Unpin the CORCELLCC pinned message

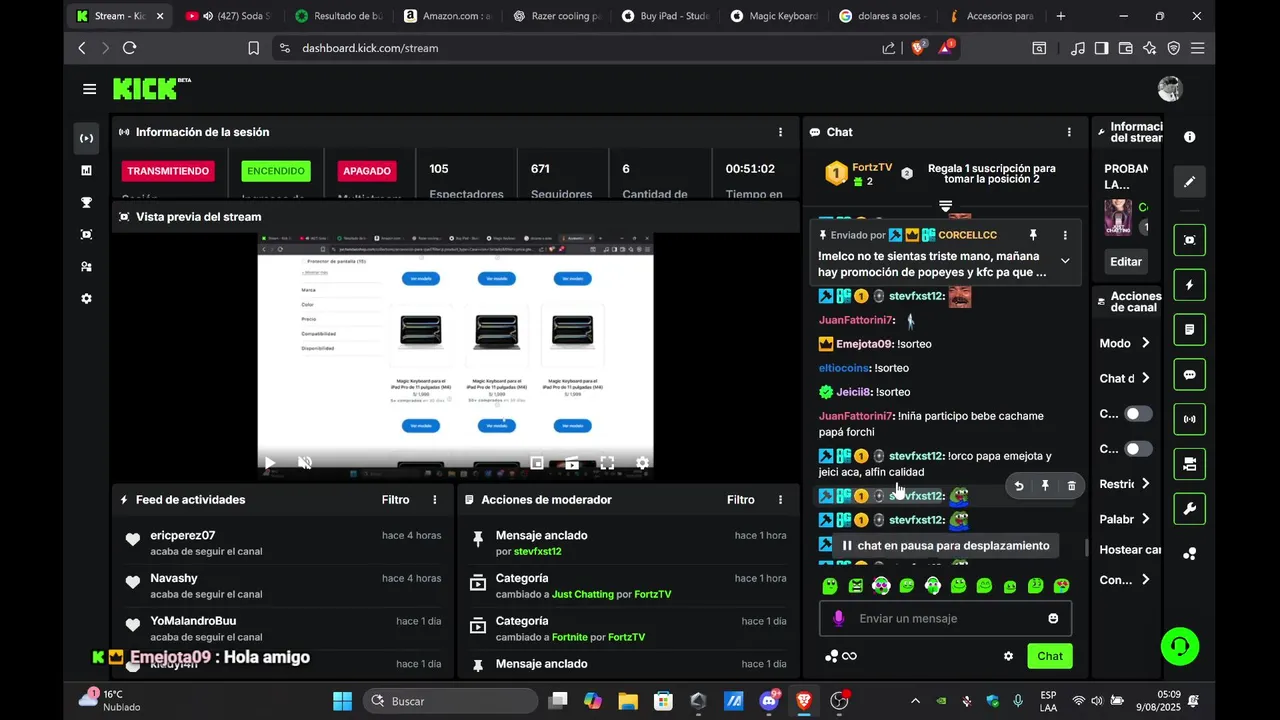[1033, 235]
